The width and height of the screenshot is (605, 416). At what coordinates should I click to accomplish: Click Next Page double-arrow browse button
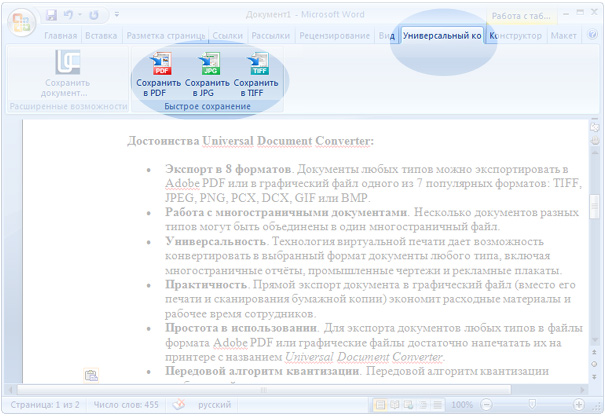click(x=595, y=376)
